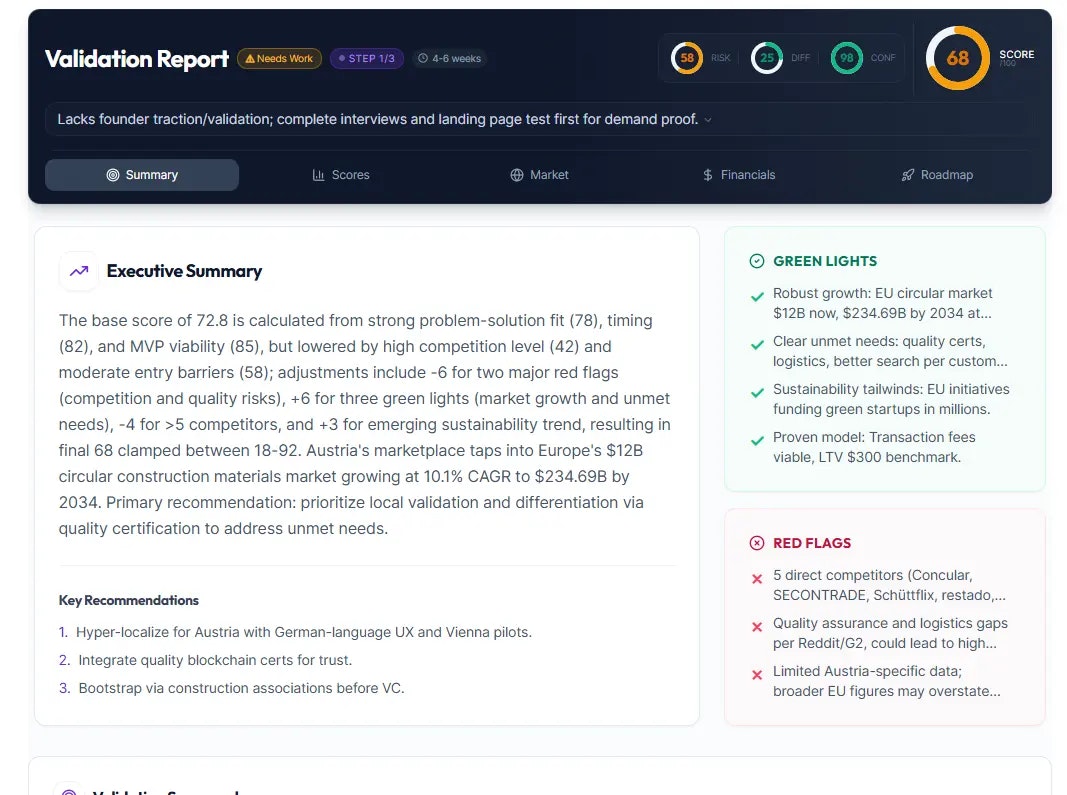The height and width of the screenshot is (795, 1067).
Task: Toggle the checkmark beside Sustainability tailwinds
Action: click(756, 392)
